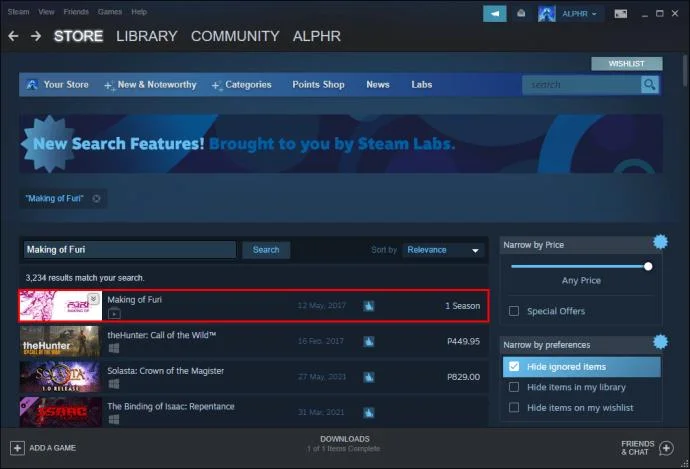Click "Solasta: Crown of the Magister" title

(x=165, y=371)
